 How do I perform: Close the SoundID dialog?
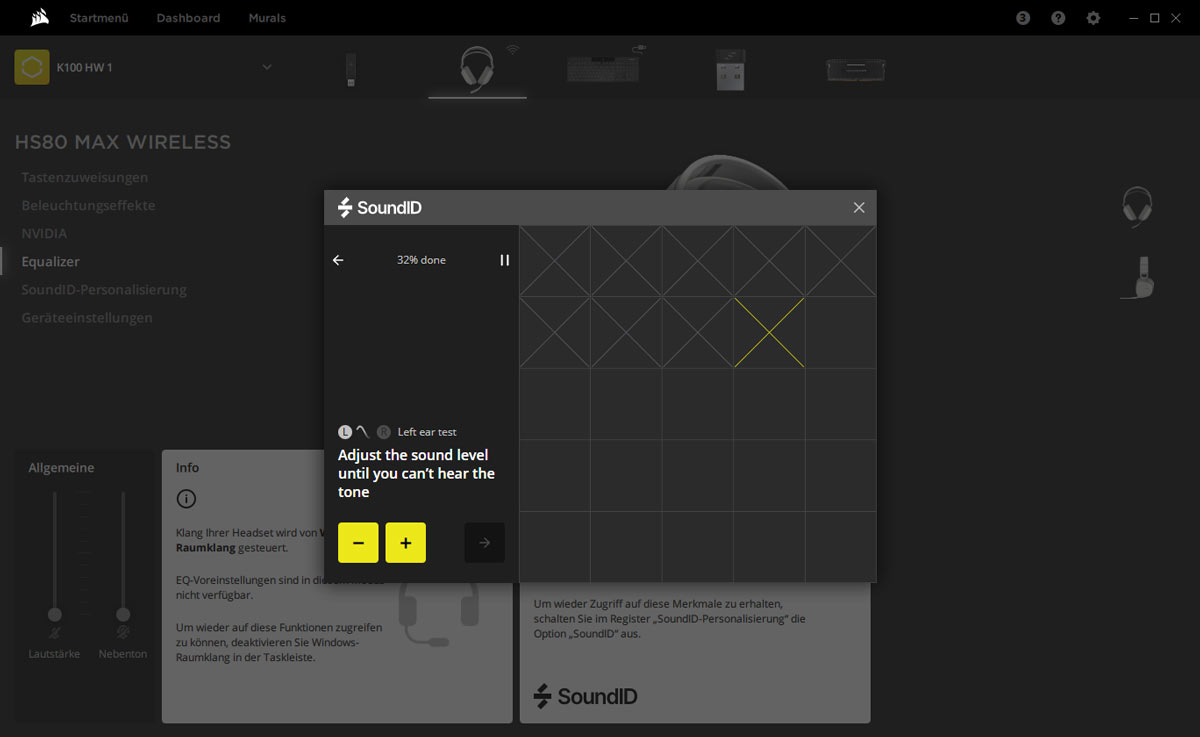pos(858,208)
